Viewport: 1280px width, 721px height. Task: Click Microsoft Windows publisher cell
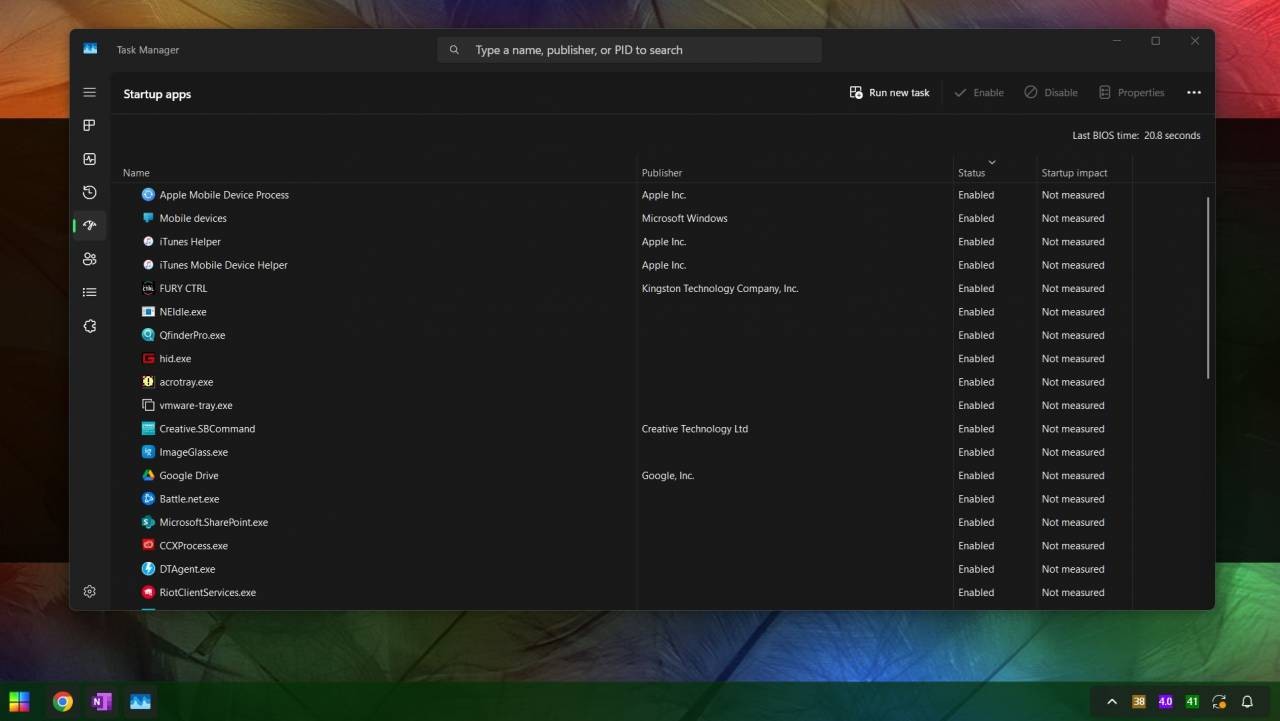point(685,218)
